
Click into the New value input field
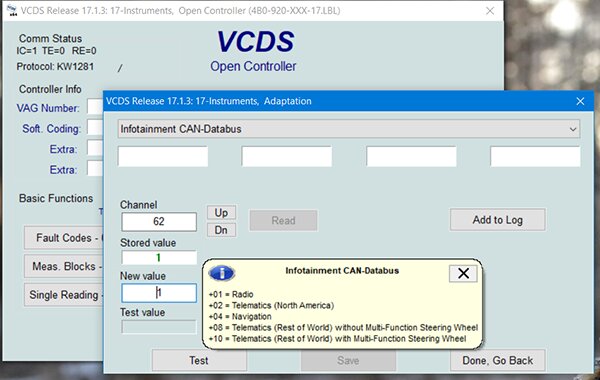tap(159, 293)
